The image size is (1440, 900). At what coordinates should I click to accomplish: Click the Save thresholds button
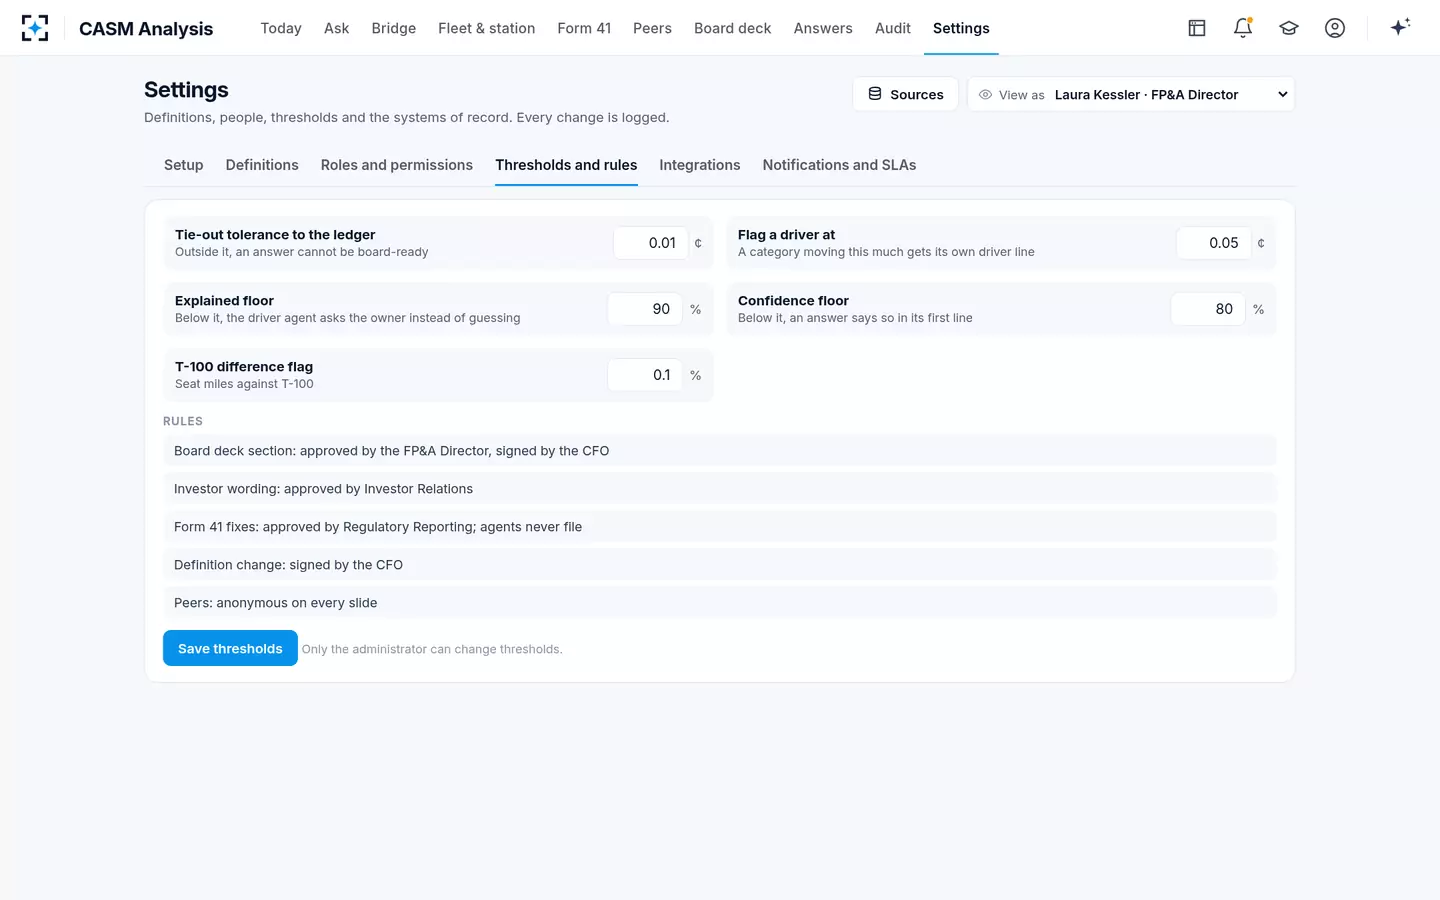[230, 648]
